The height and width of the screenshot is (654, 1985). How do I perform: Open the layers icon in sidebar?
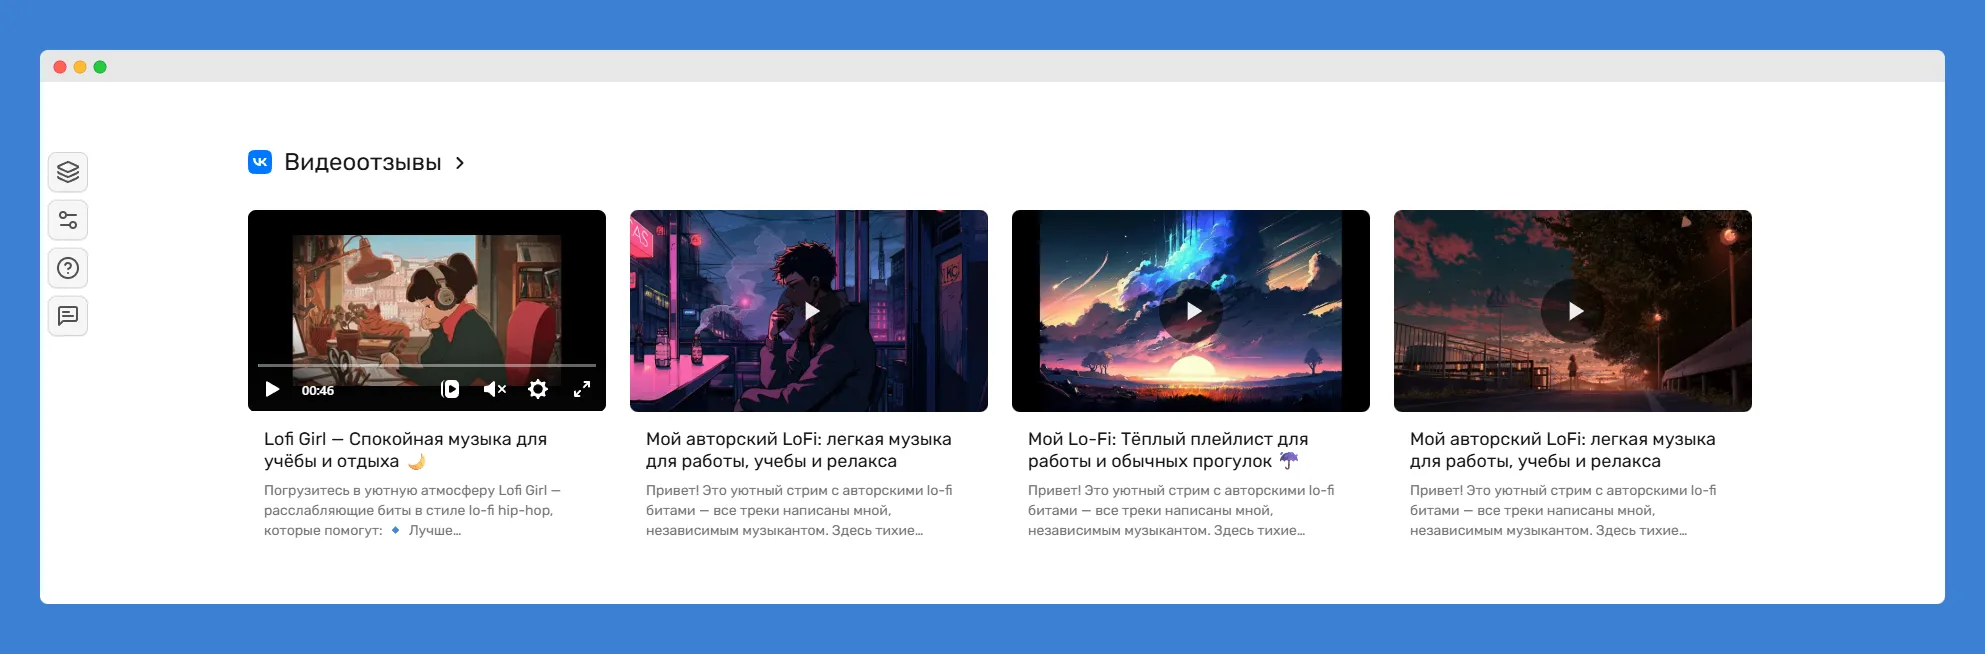(x=68, y=172)
